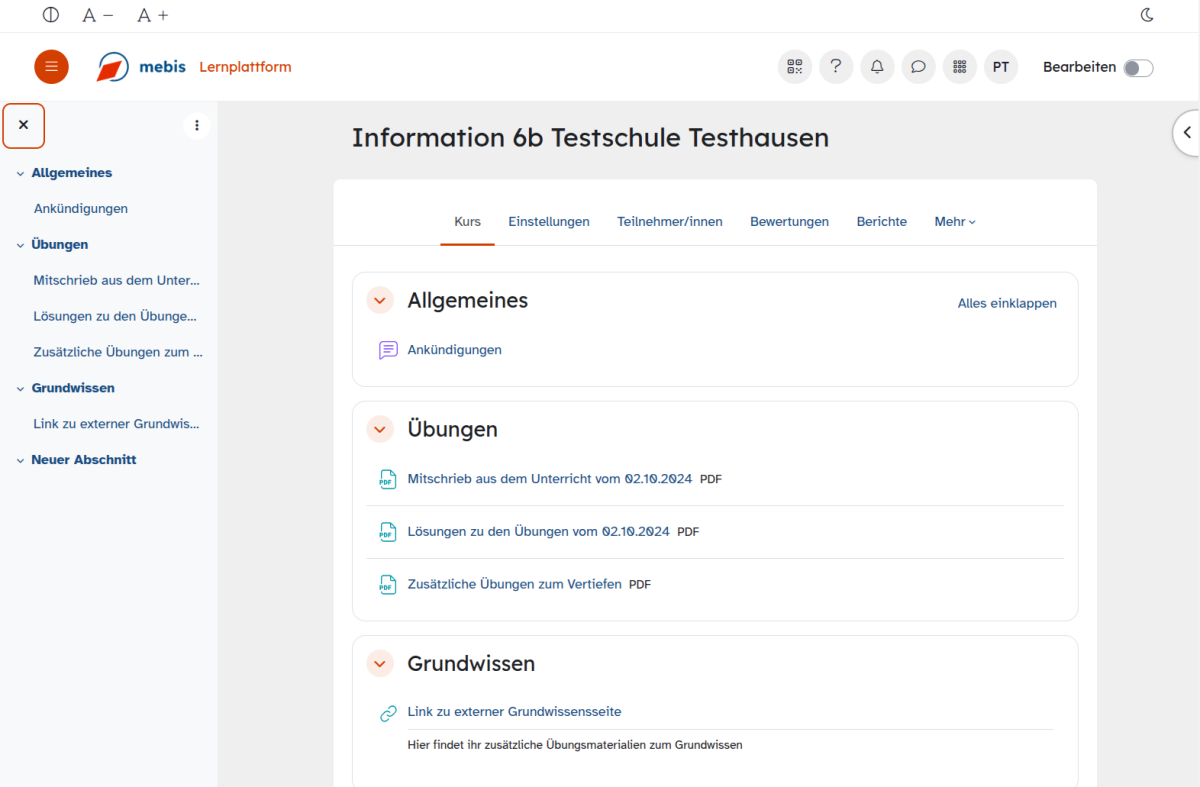The width and height of the screenshot is (1200, 787).
Task: Open the help question mark icon
Action: click(836, 67)
